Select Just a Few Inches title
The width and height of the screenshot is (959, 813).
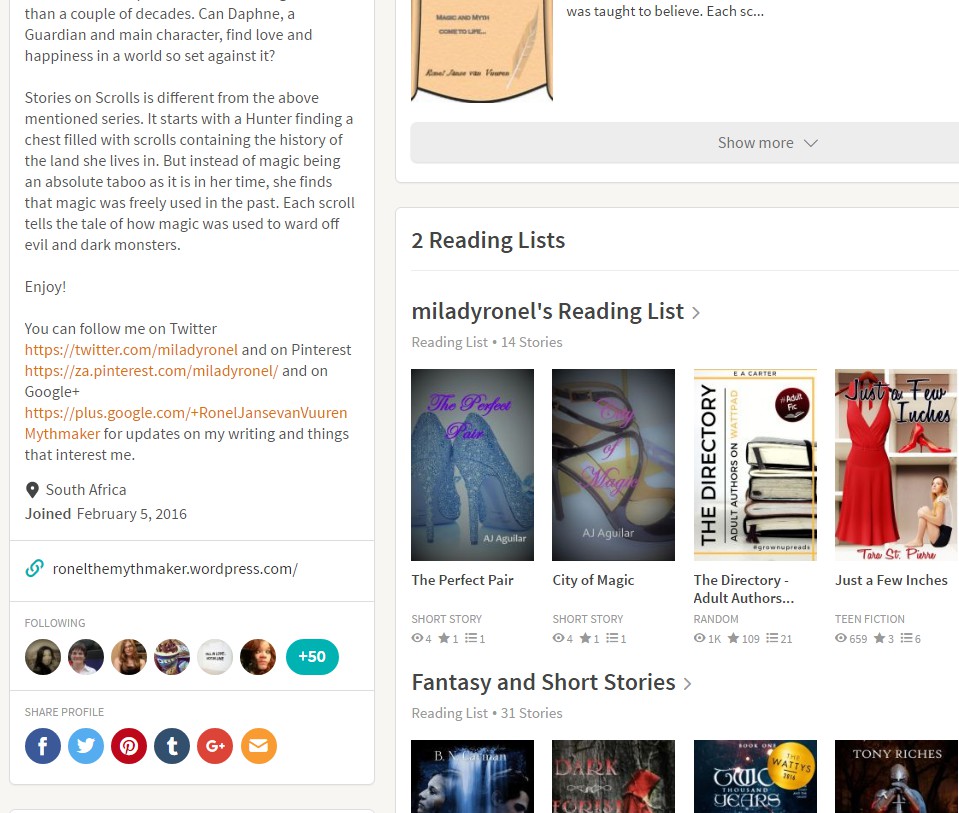tap(891, 580)
